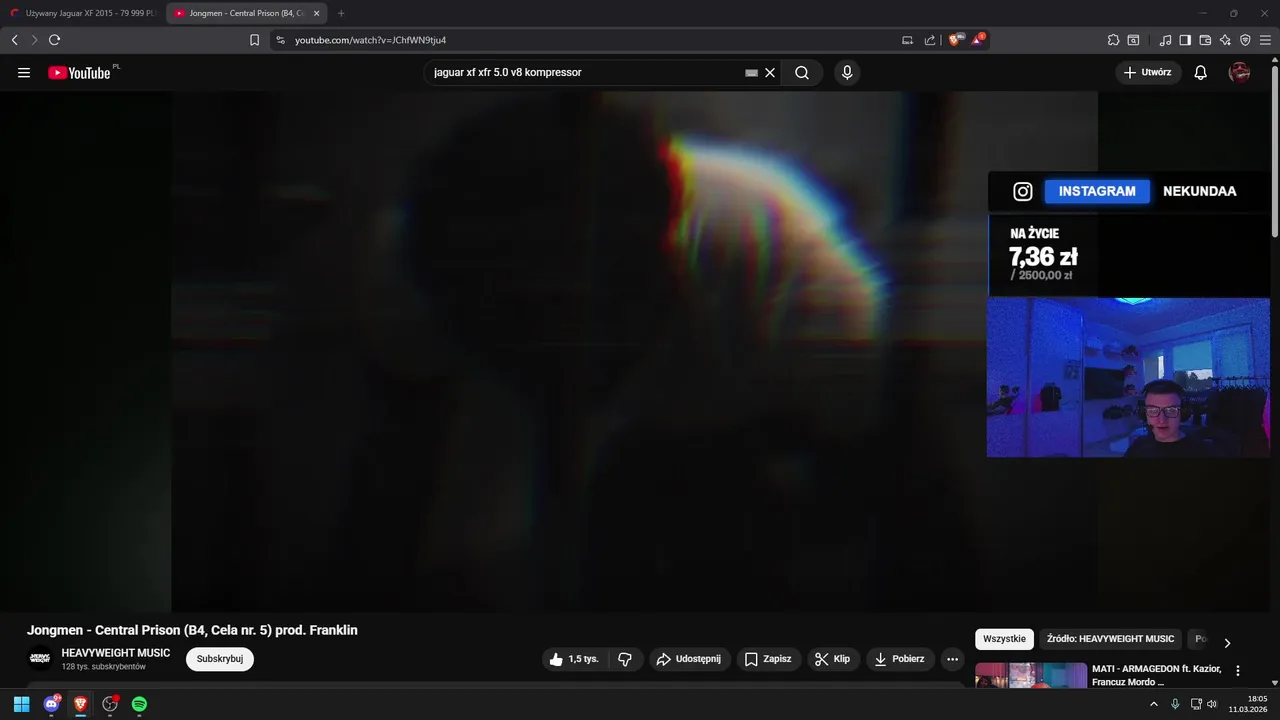
Task: Open the browser main menu hamburger
Action: click(1266, 40)
